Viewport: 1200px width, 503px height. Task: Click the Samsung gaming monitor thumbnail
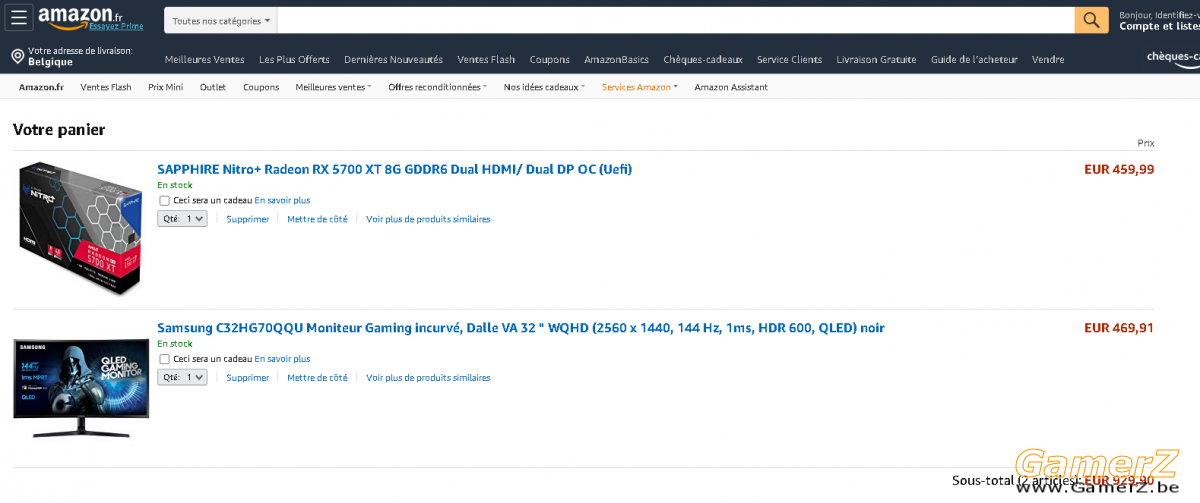pos(80,388)
